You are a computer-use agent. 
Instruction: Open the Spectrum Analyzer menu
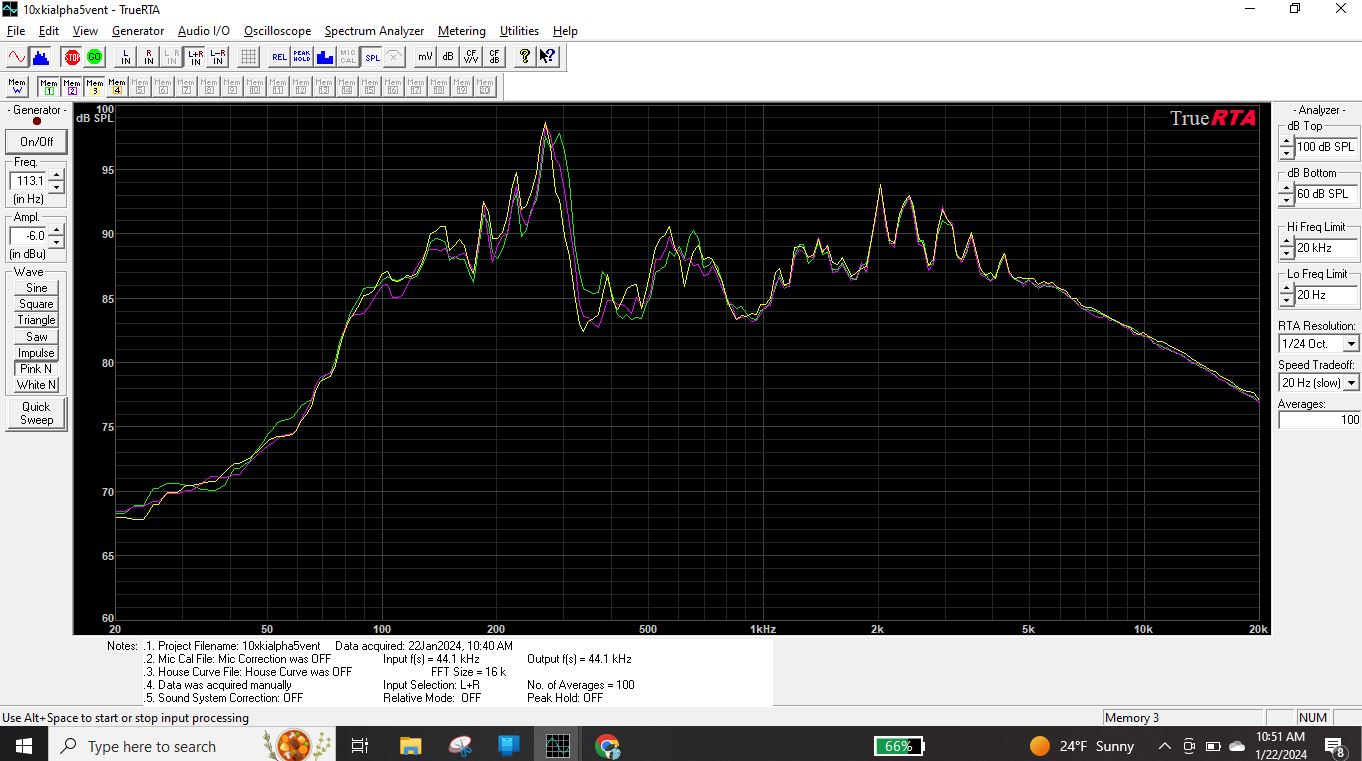[374, 31]
